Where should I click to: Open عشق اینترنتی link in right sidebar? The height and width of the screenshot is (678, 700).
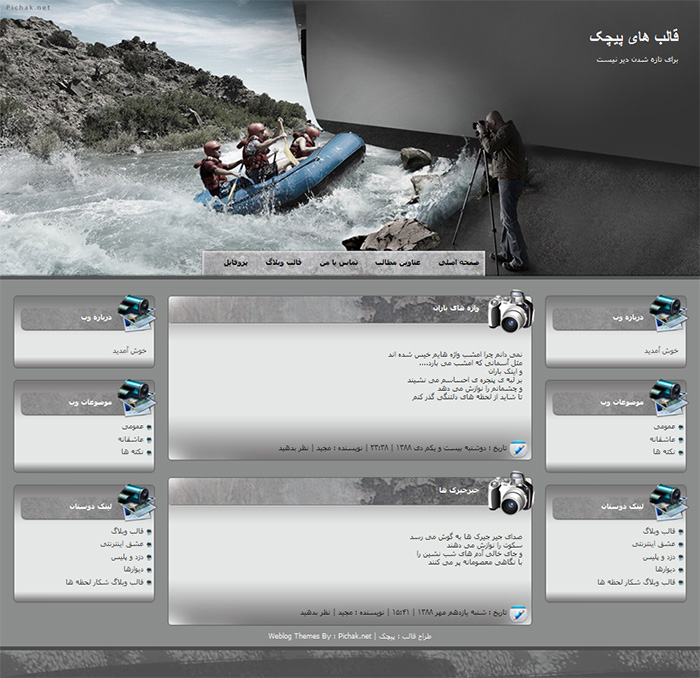(654, 544)
